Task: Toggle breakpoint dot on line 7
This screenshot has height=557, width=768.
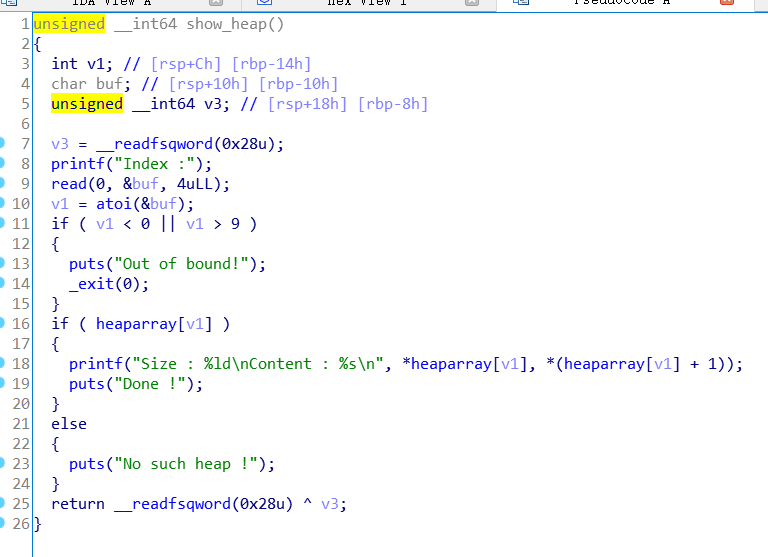Action: point(5,144)
